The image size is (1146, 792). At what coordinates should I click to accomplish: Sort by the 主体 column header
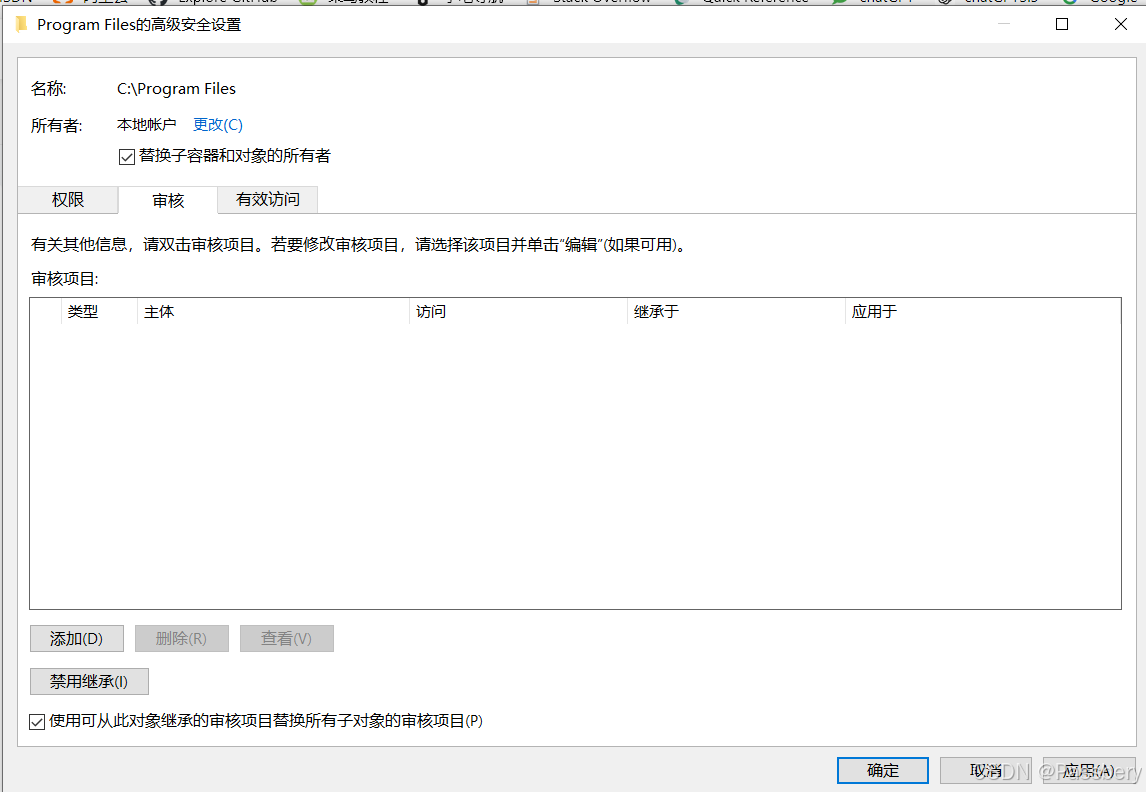coord(273,312)
